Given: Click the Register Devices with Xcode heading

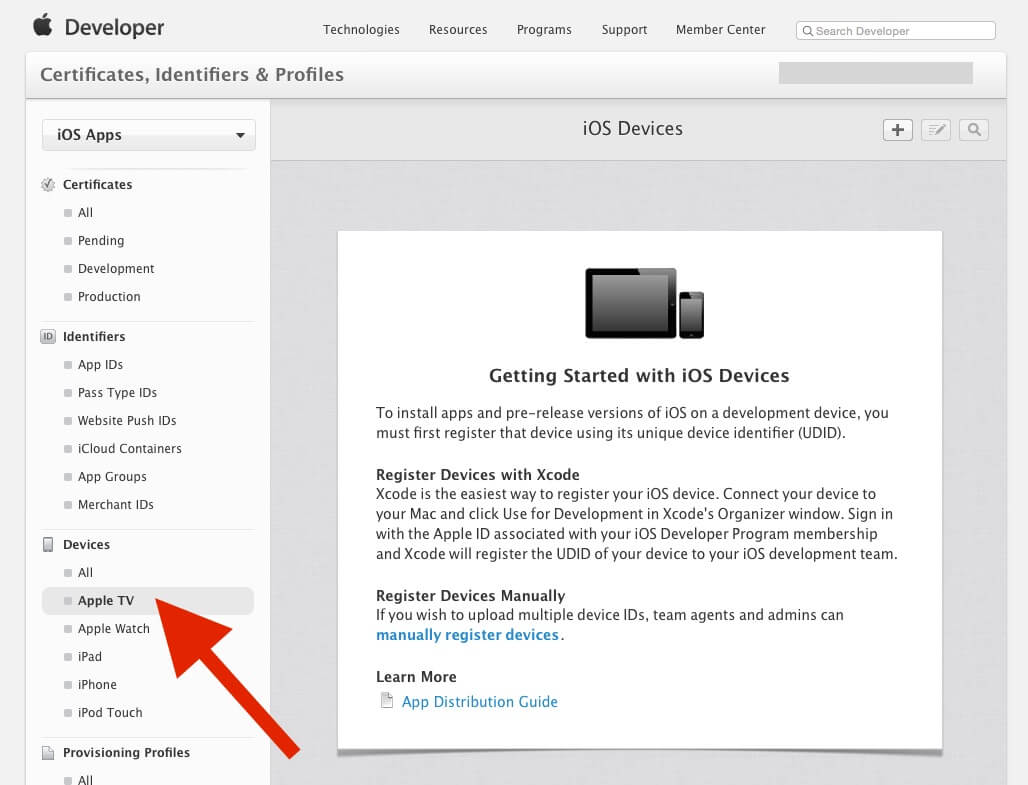Looking at the screenshot, I should [478, 474].
